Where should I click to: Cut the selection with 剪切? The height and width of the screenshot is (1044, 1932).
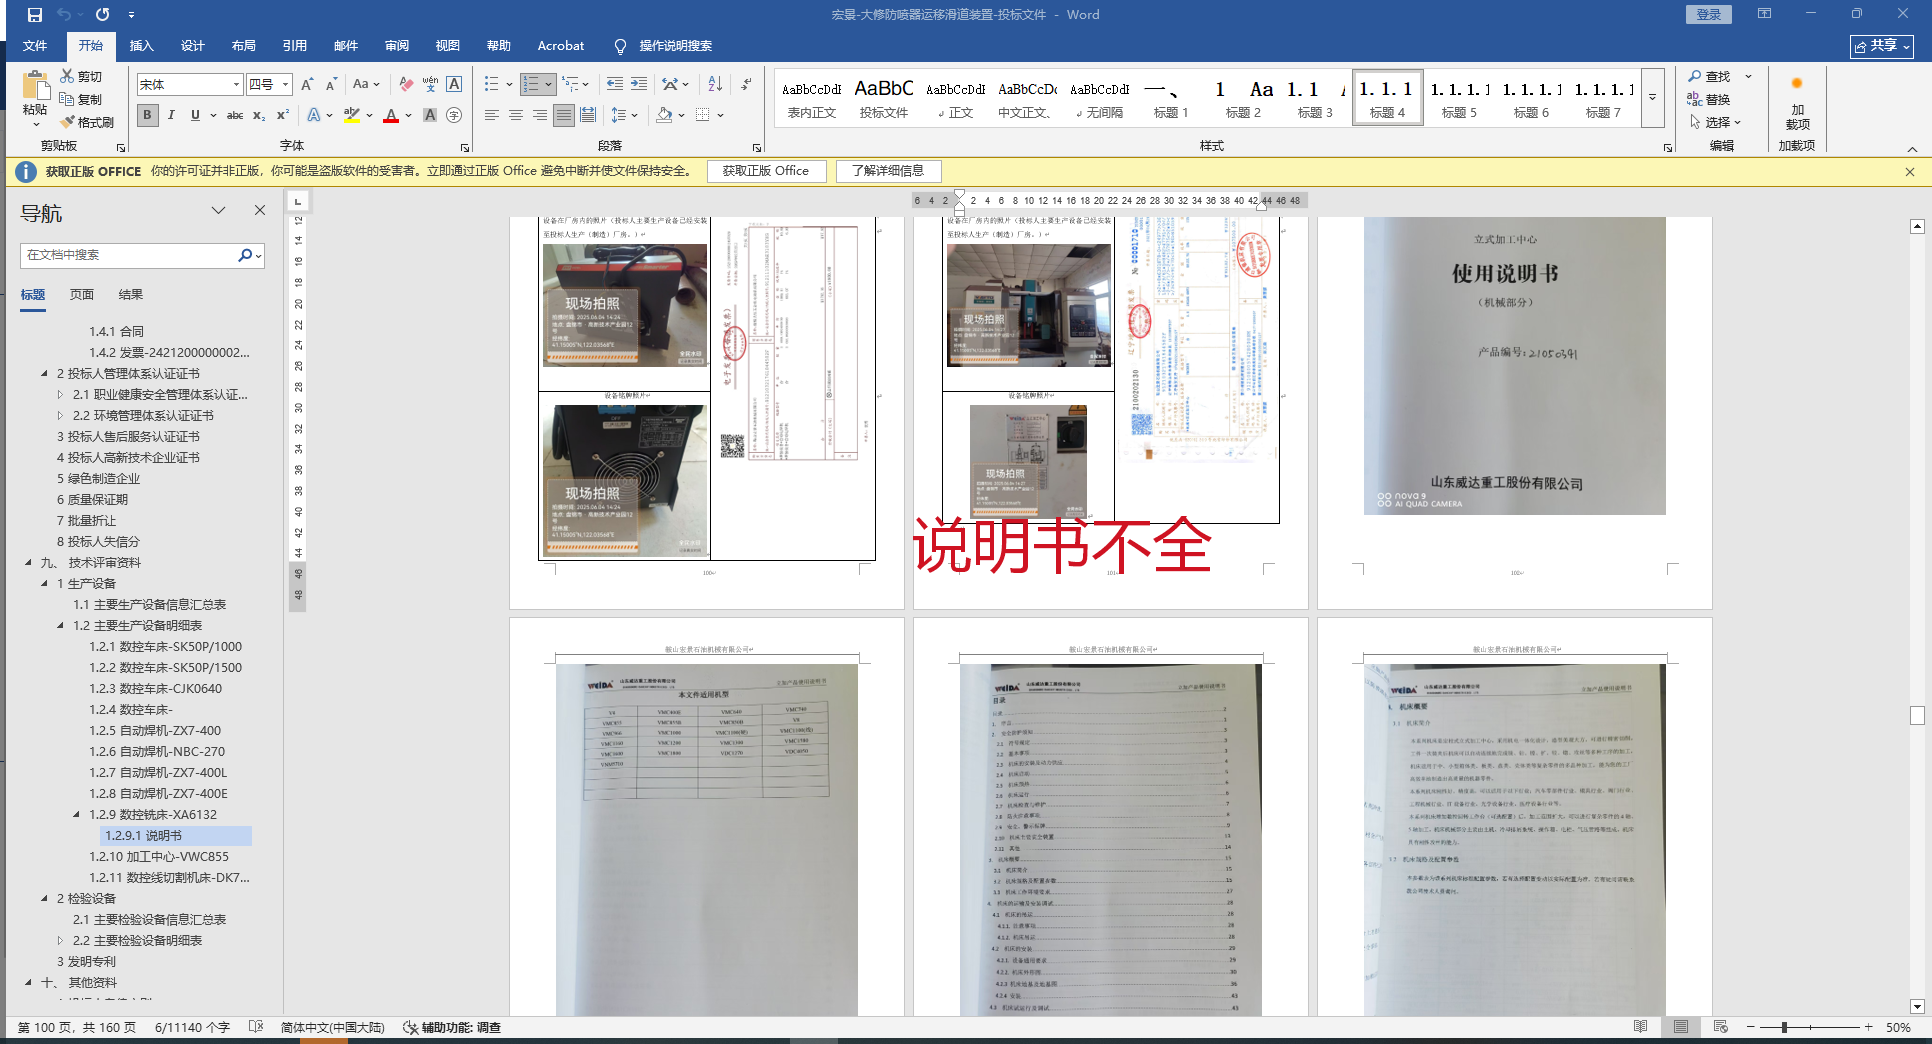pyautogui.click(x=80, y=76)
